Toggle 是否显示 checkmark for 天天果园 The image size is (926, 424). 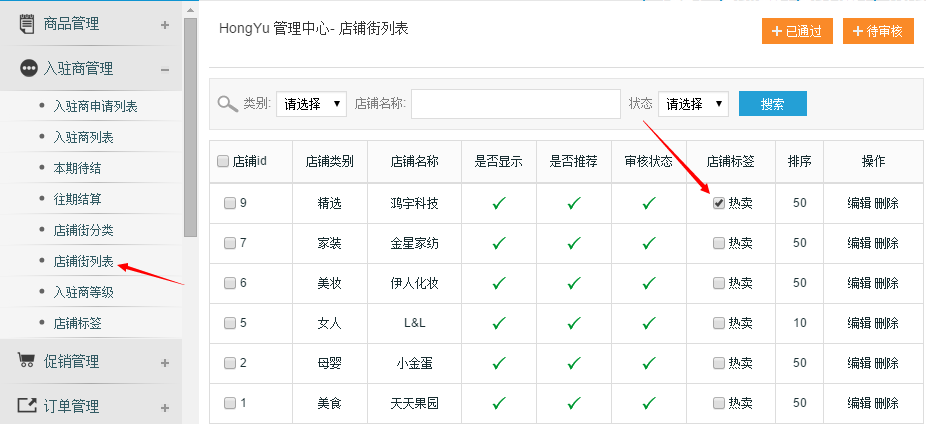[x=499, y=403]
